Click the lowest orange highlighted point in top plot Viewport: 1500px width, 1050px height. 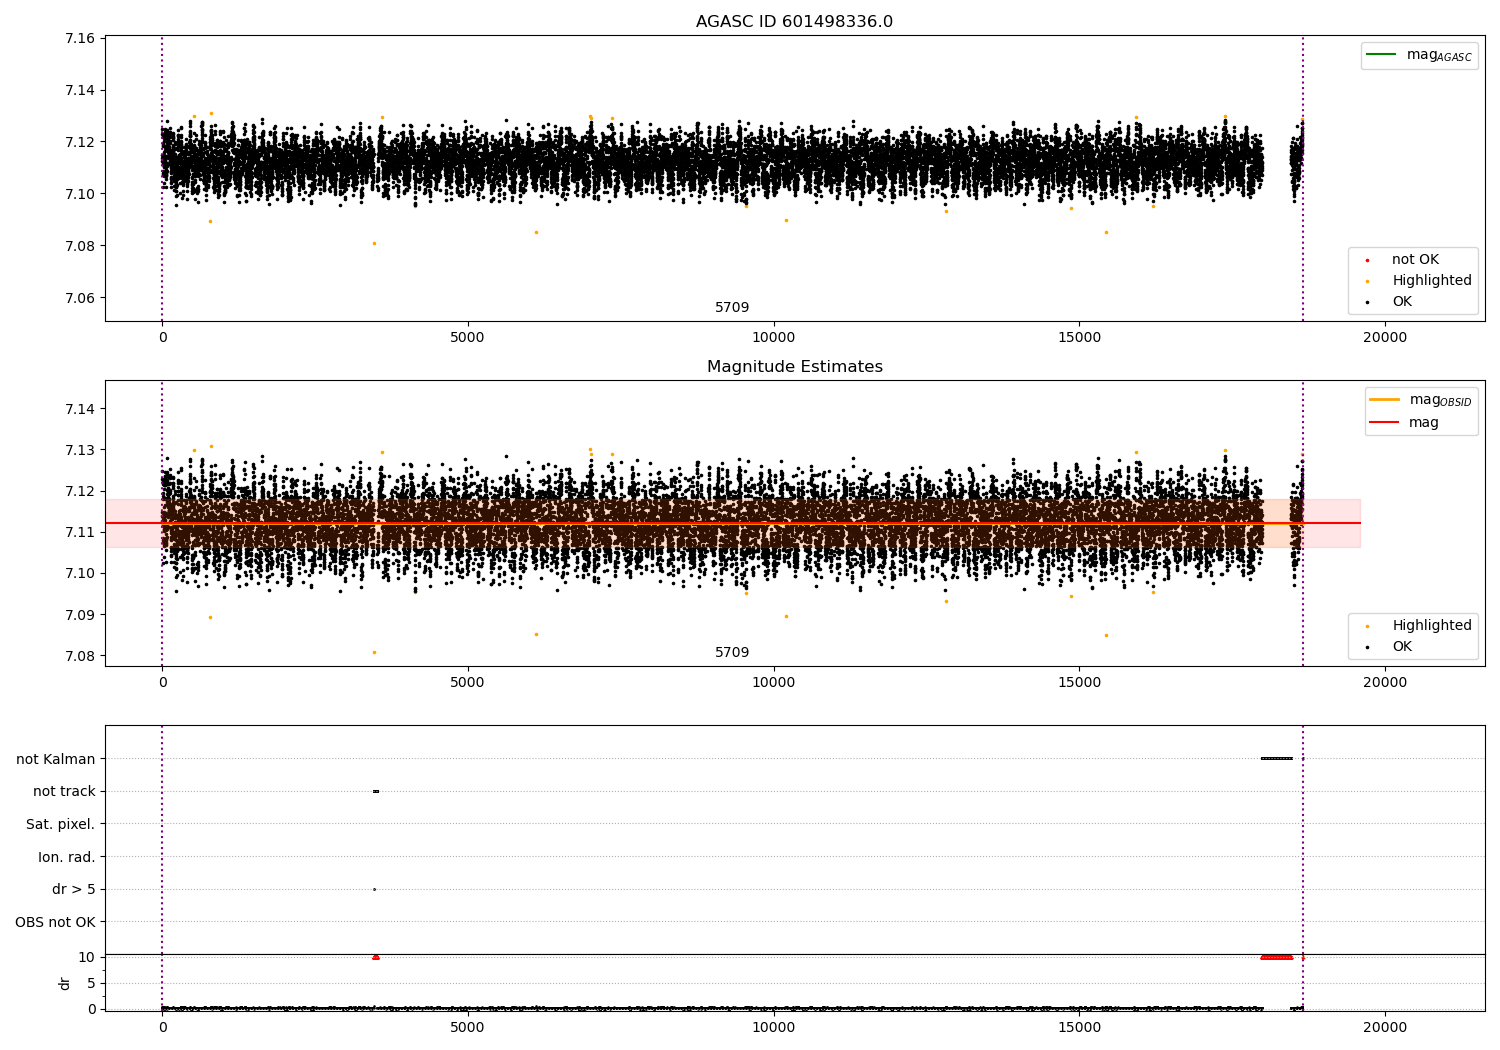click(x=374, y=243)
